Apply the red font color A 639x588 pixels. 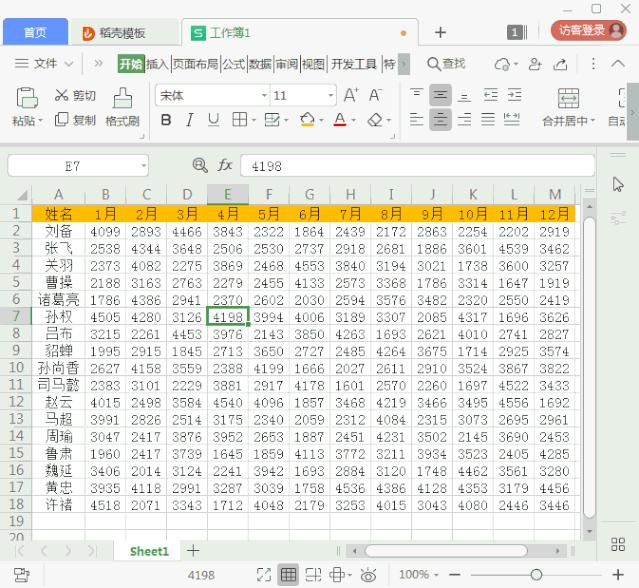(340, 120)
